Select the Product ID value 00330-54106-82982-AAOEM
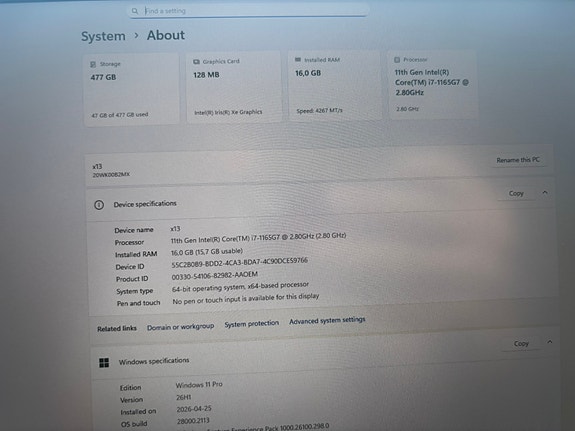This screenshot has height=431, width=575. coord(215,276)
